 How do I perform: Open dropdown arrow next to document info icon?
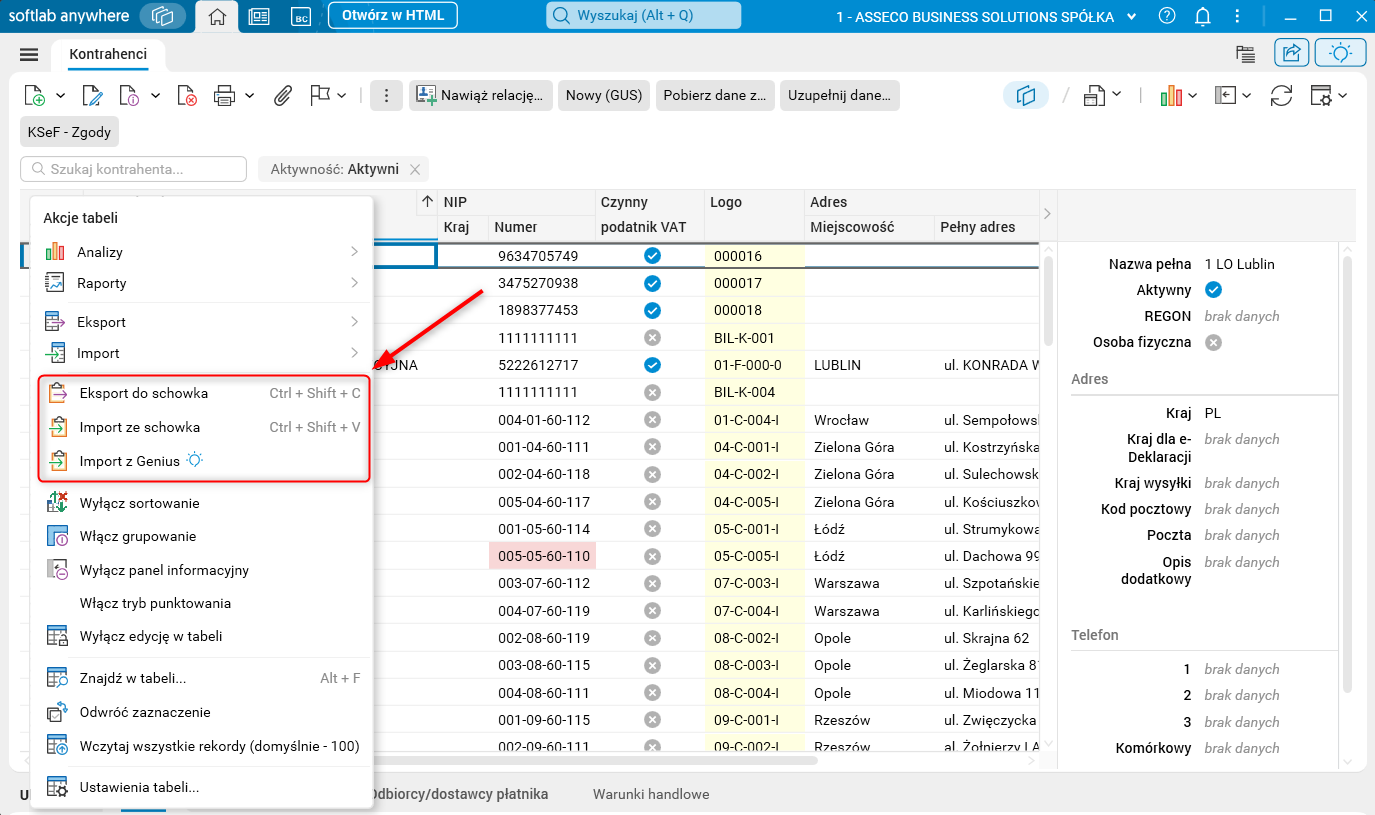point(155,95)
